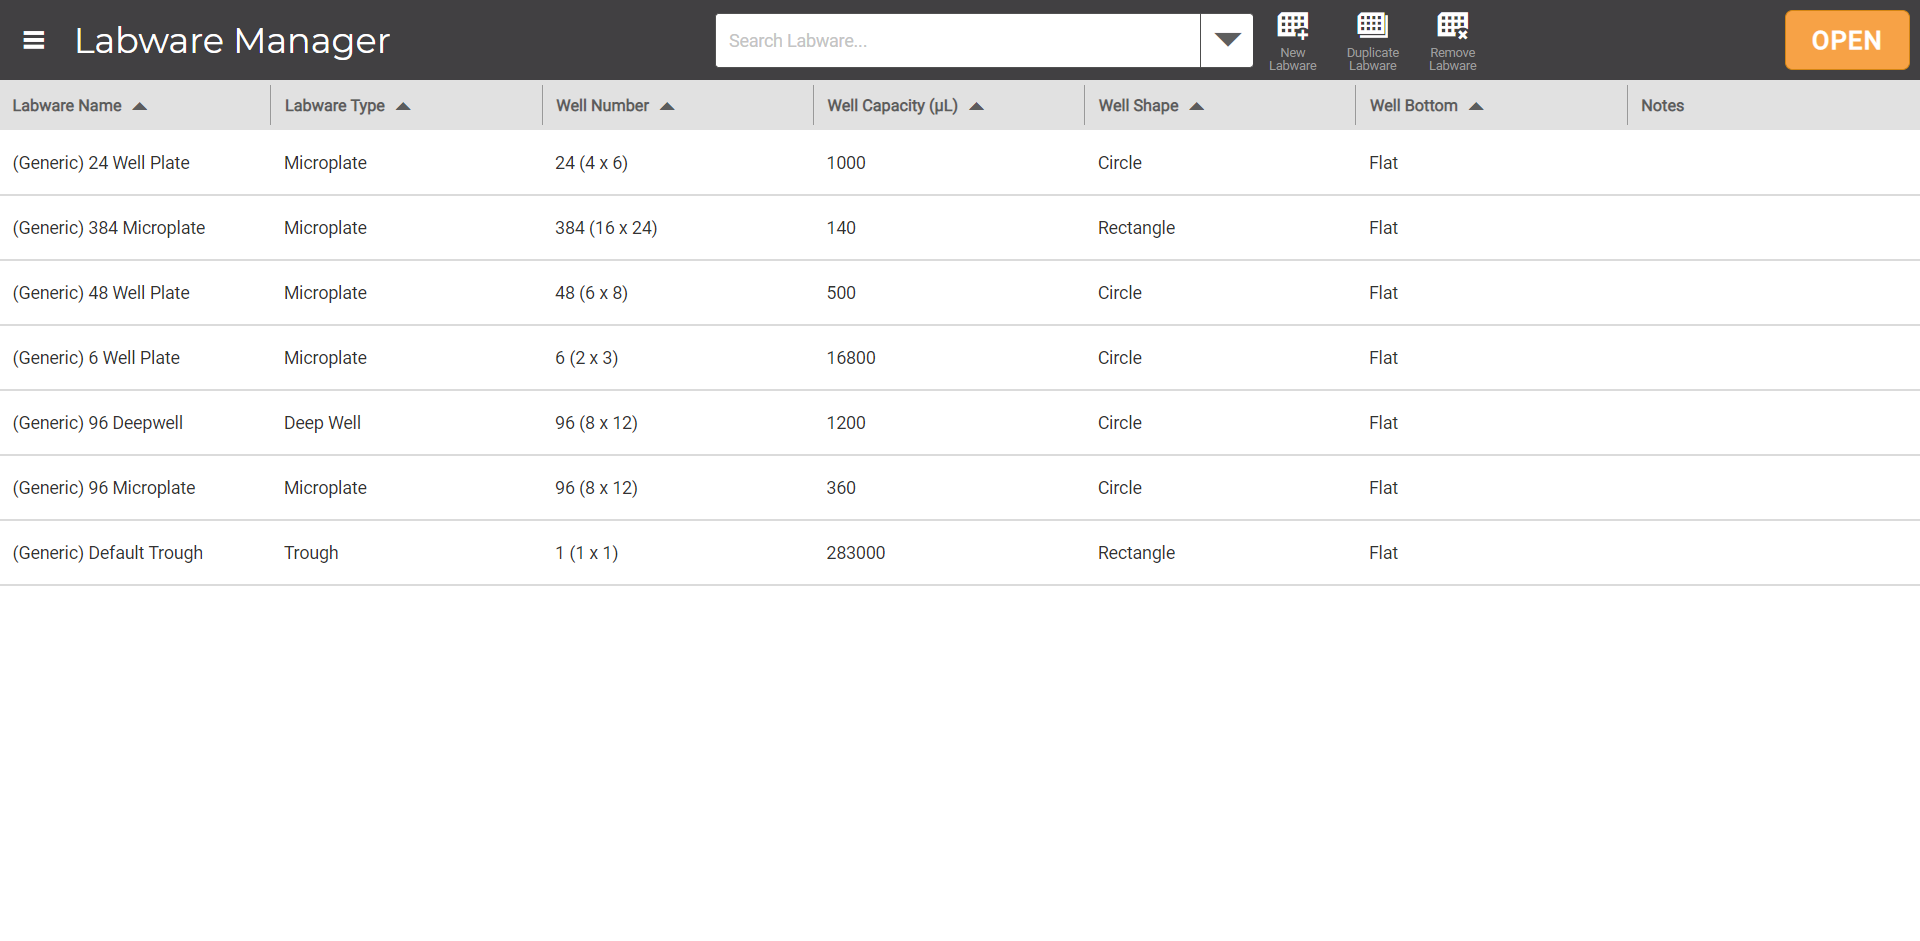Sort by the Labware Type column arrow

[404, 105]
